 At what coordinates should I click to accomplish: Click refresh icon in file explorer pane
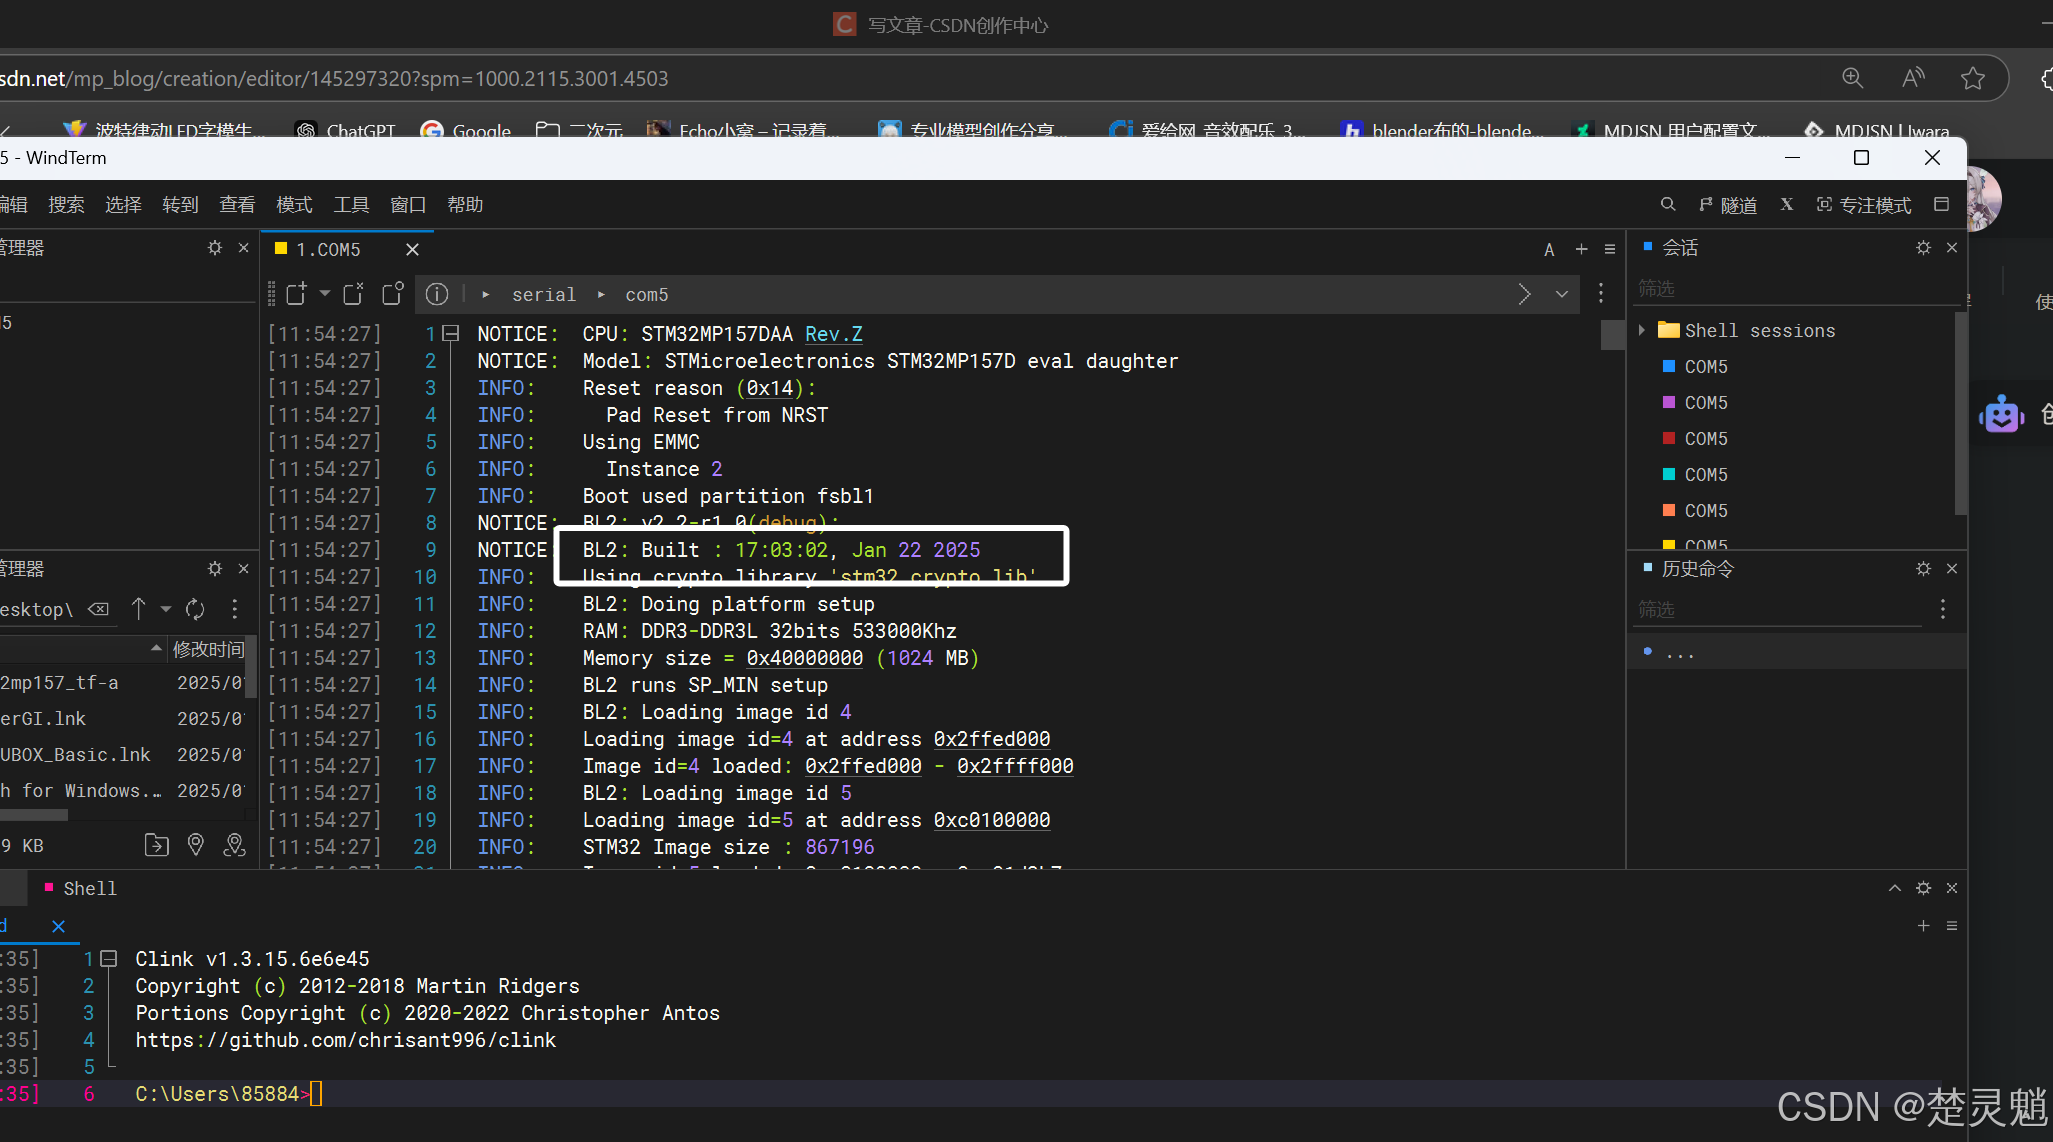[196, 609]
